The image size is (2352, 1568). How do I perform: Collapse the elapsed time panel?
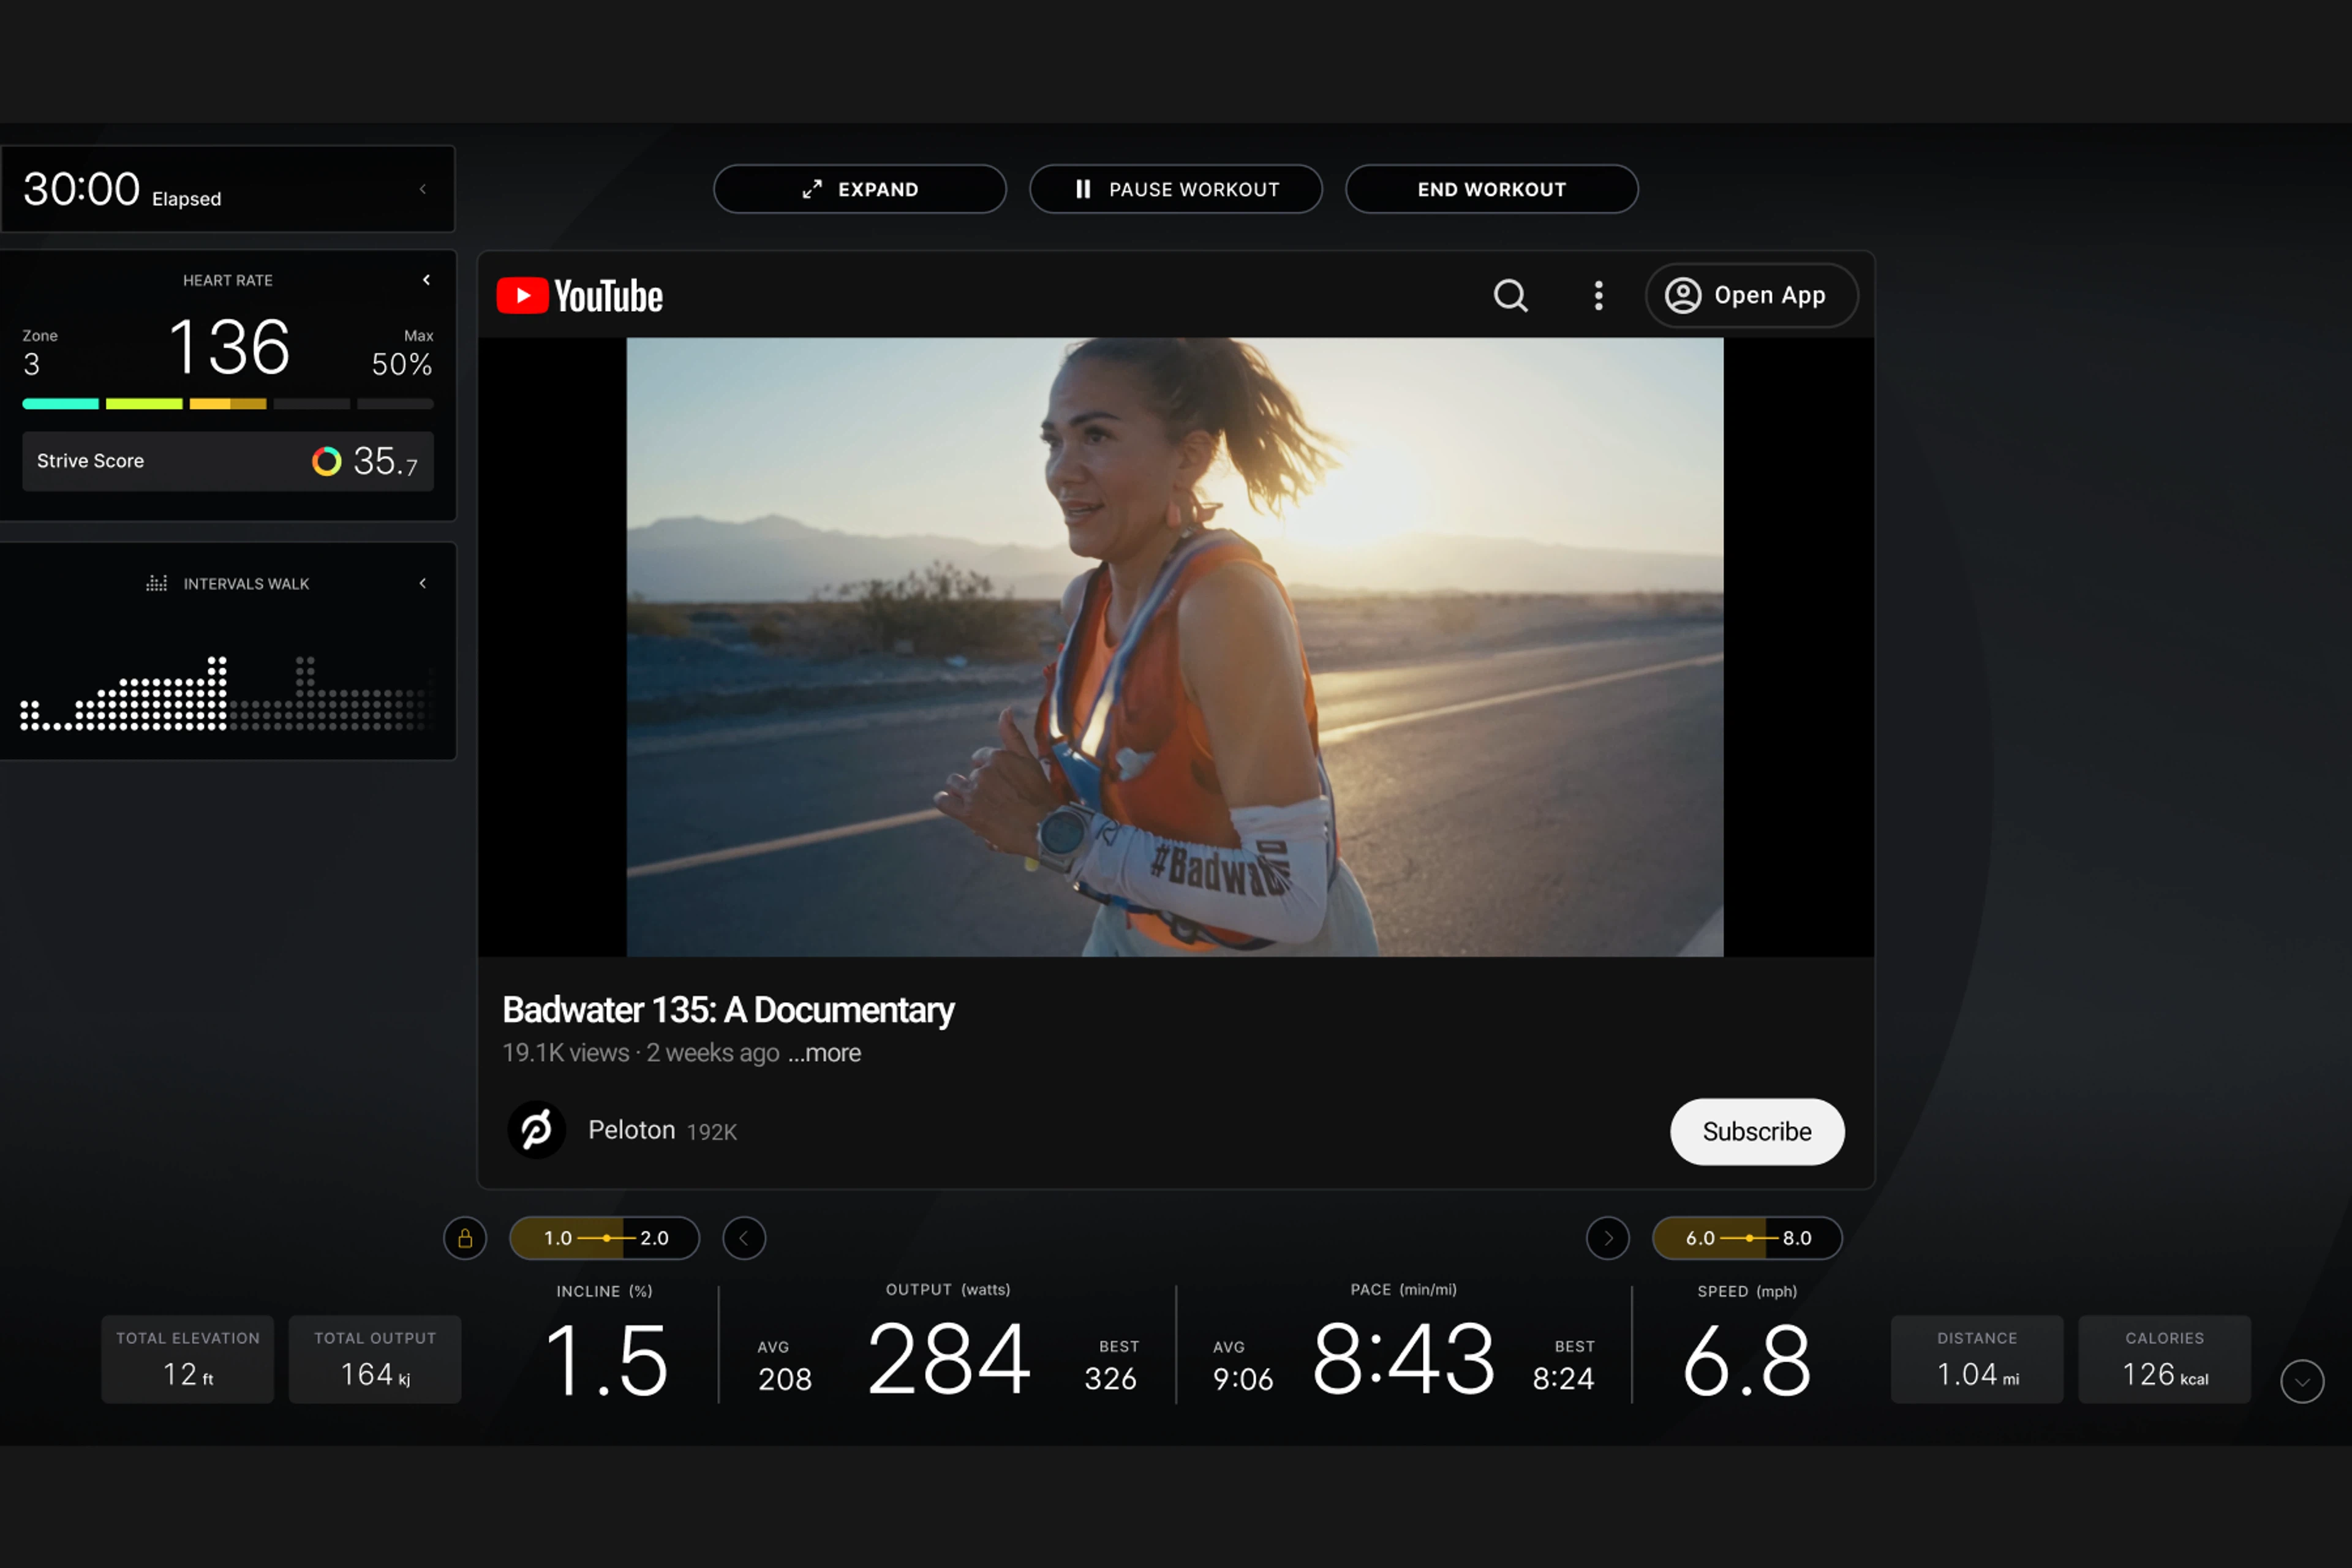[x=422, y=189]
